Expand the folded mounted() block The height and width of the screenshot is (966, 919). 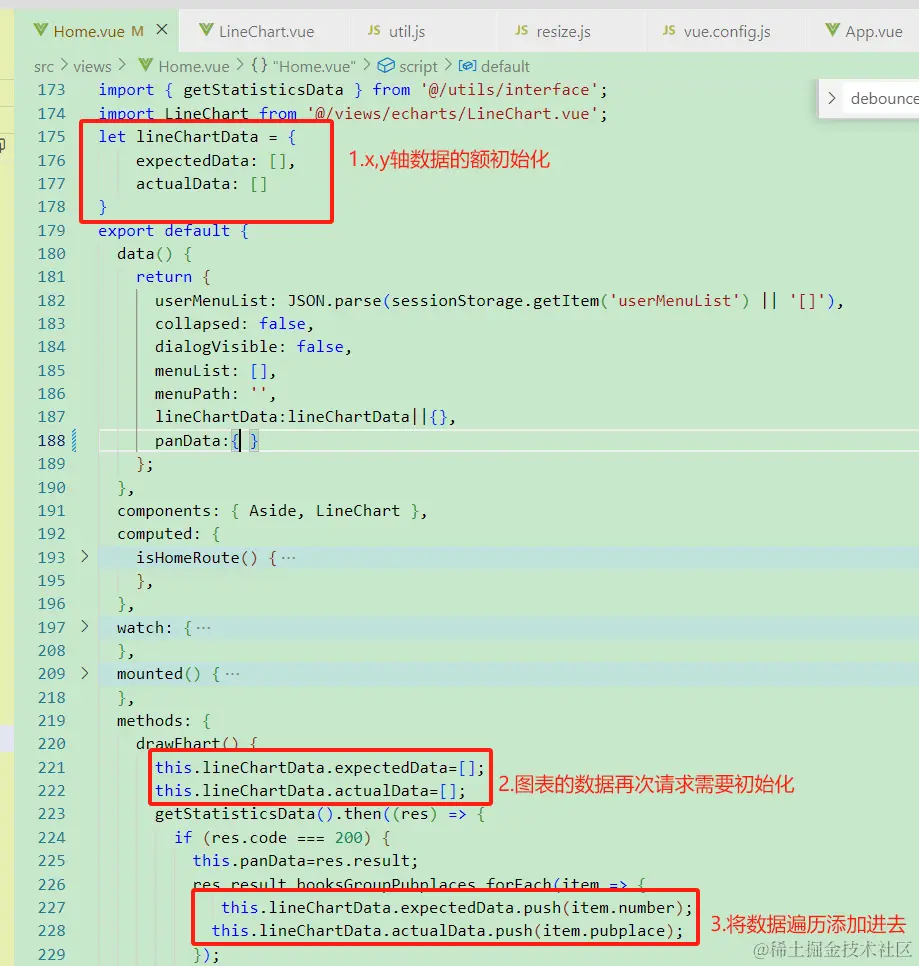click(x=85, y=673)
